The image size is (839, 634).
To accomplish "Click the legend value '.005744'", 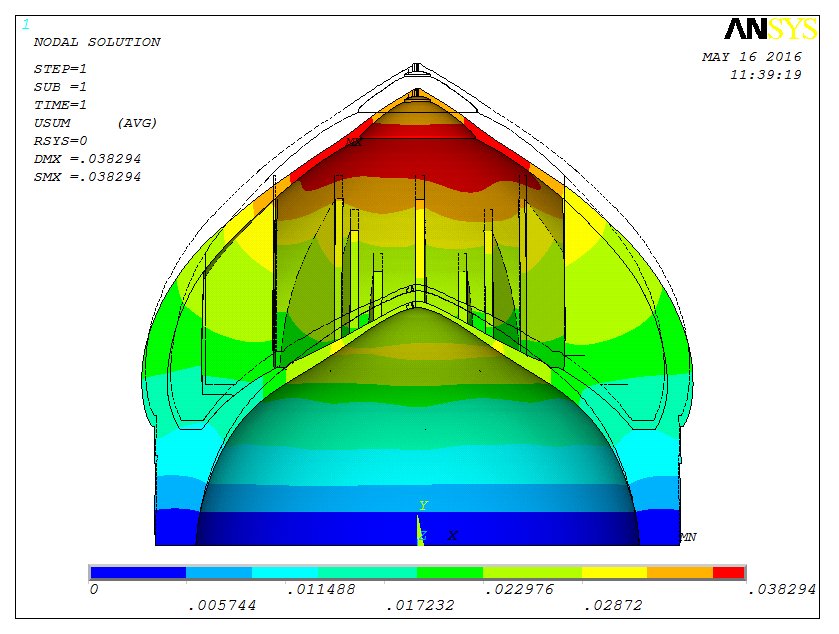I will pos(222,606).
